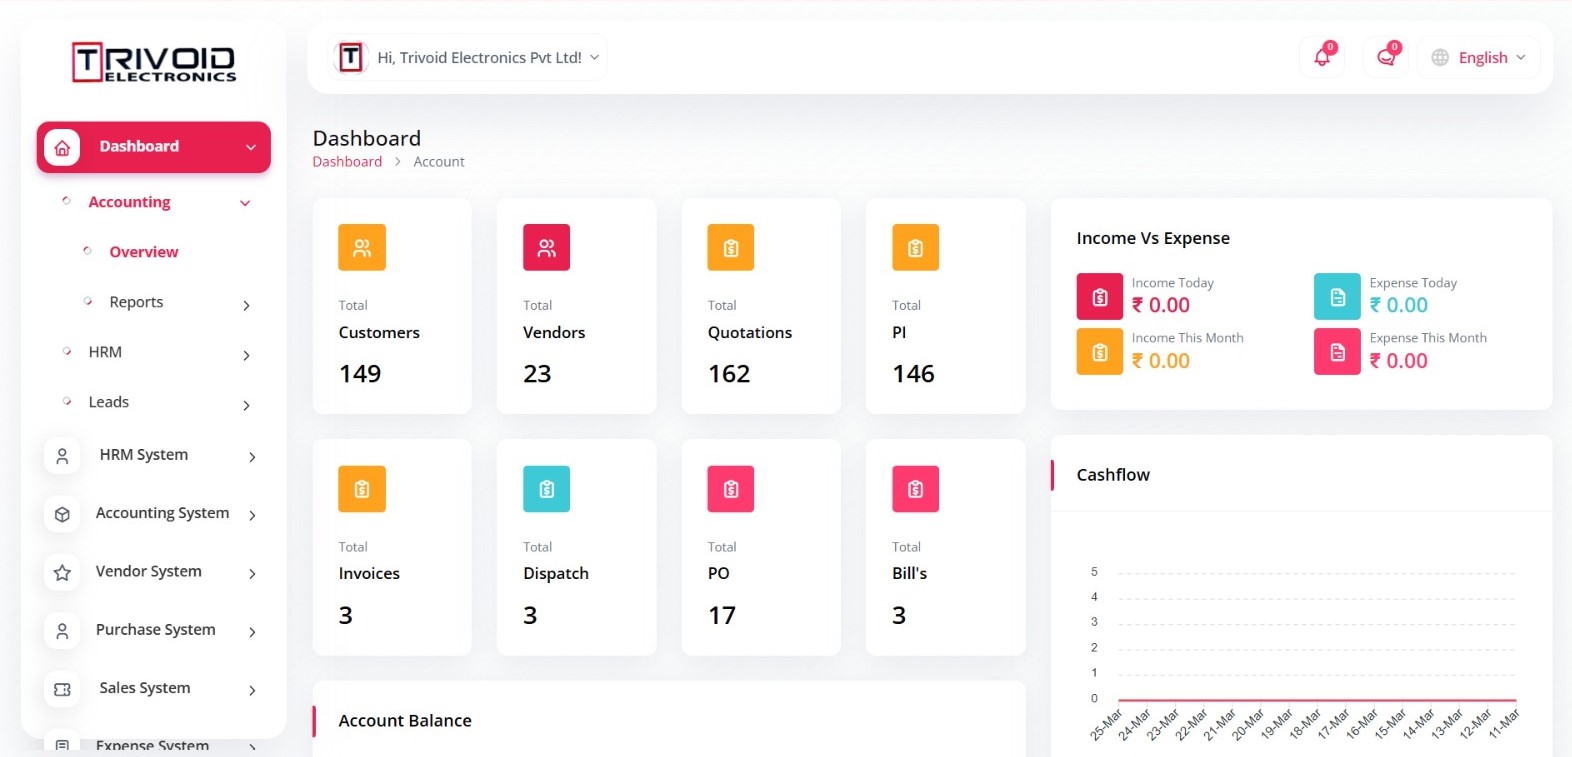The image size is (1572, 757).
Task: Click the Income Today rupee icon
Action: [x=1099, y=296]
